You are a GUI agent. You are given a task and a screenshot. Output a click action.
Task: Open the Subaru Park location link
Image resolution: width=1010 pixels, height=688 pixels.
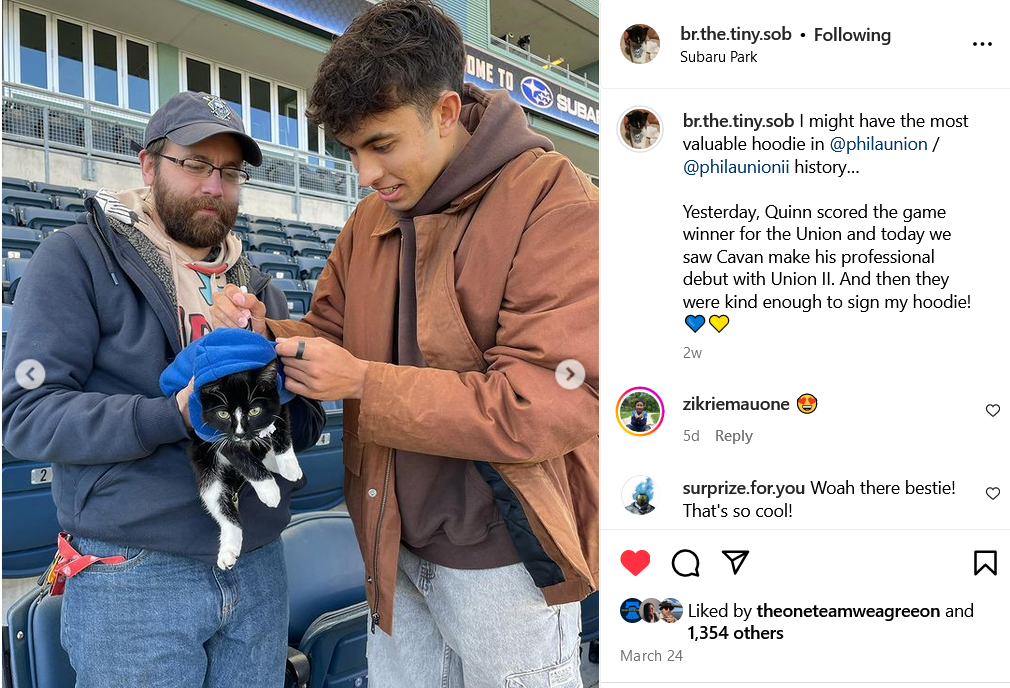pyautogui.click(x=718, y=57)
